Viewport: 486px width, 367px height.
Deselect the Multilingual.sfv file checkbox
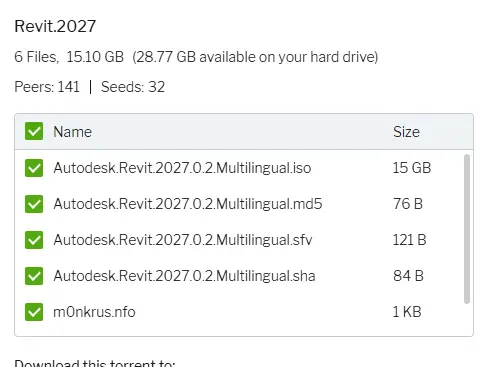pos(34,240)
